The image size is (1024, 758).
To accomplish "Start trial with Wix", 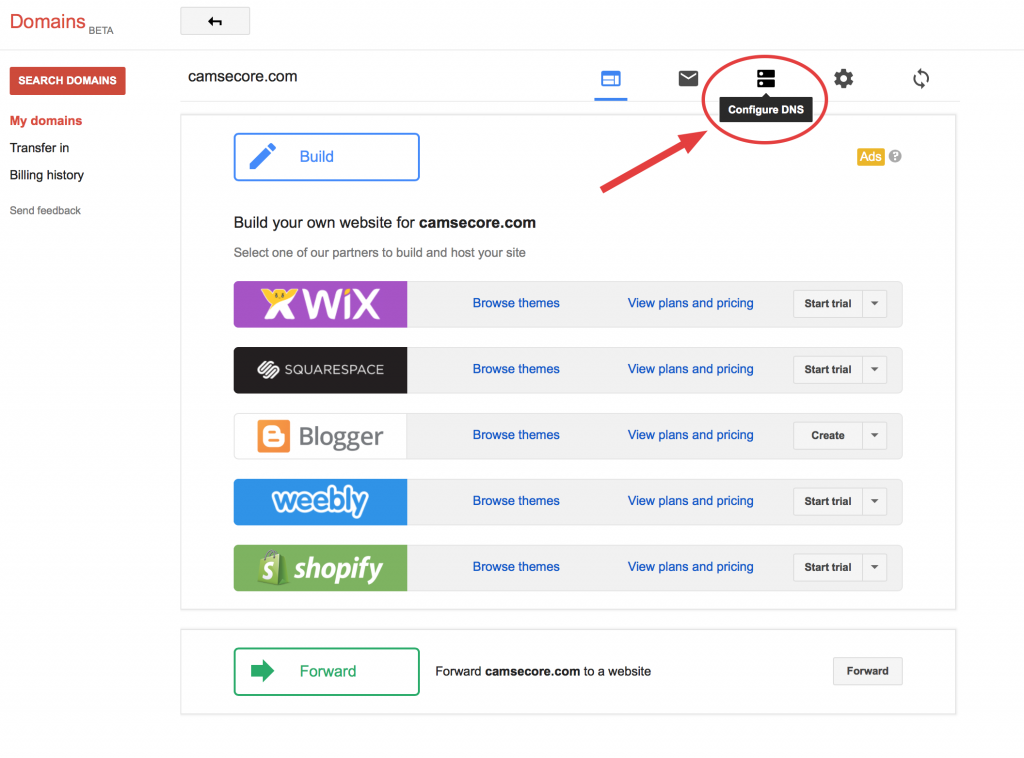I will coord(827,304).
